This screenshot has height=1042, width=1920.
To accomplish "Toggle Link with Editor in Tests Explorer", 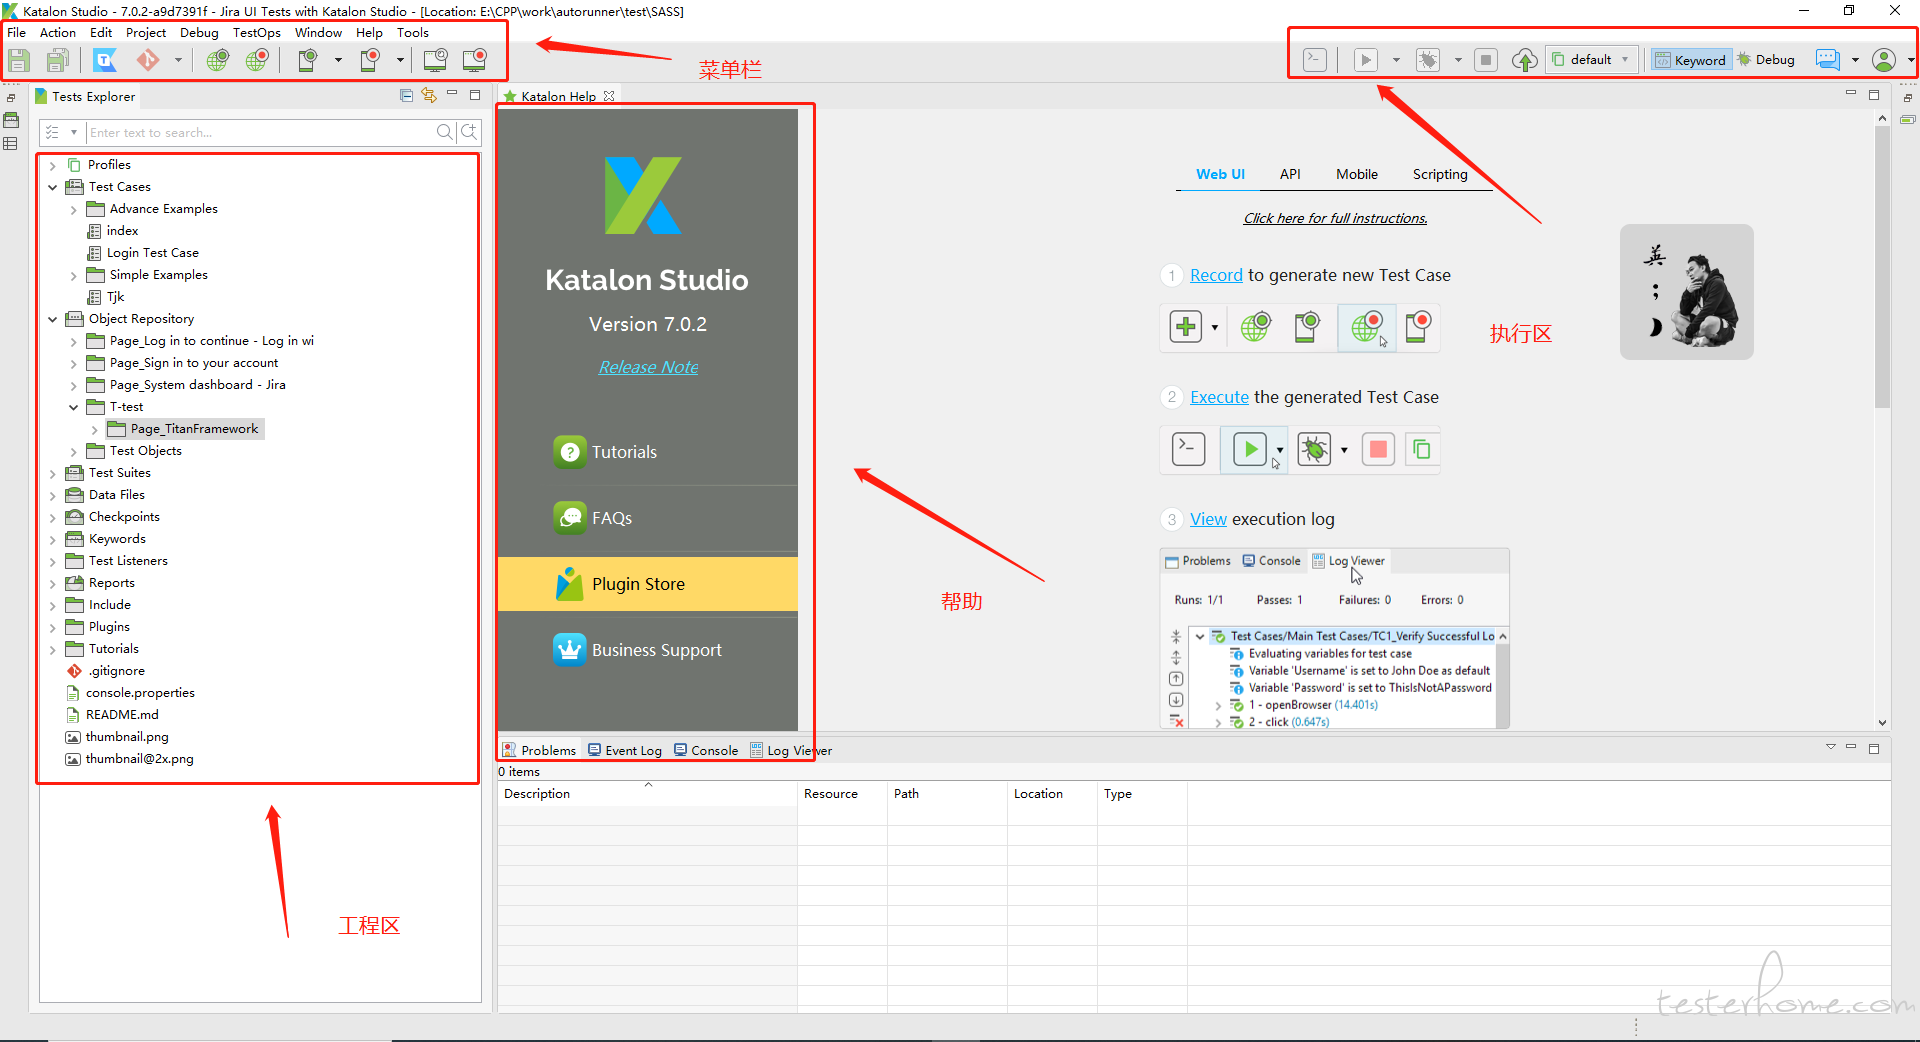I will (429, 95).
